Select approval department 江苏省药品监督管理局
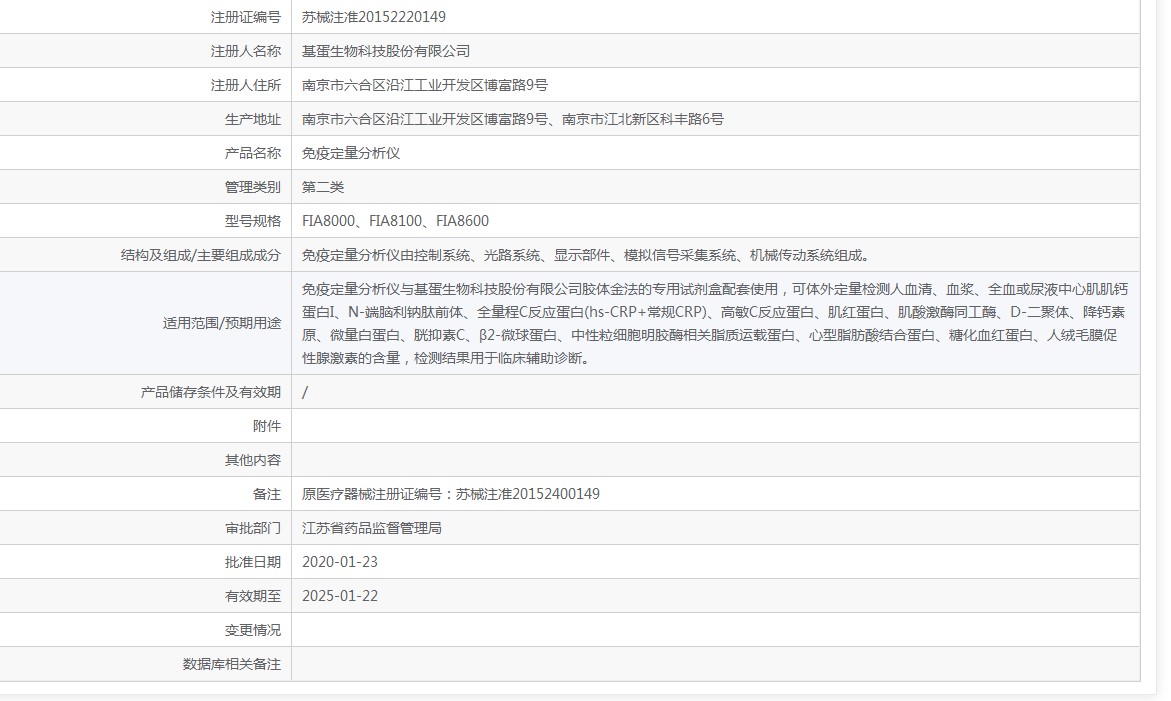This screenshot has width=1171, height=701. coord(372,529)
